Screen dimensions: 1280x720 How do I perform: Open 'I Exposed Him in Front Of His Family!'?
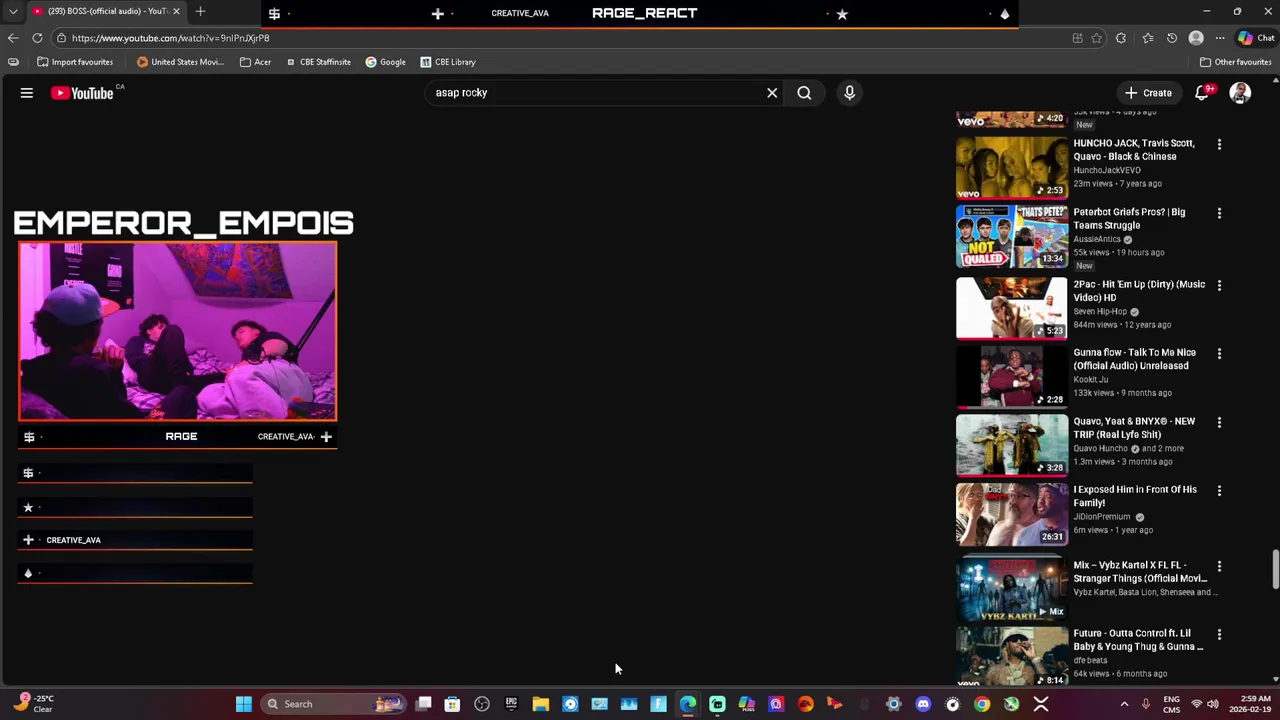[x=1135, y=496]
